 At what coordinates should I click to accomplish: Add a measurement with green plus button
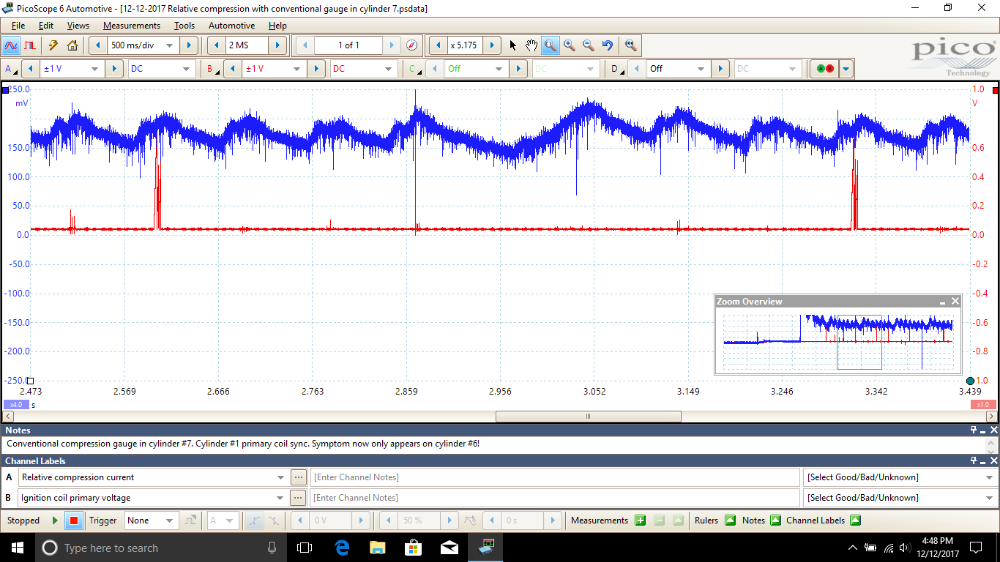click(x=640, y=520)
